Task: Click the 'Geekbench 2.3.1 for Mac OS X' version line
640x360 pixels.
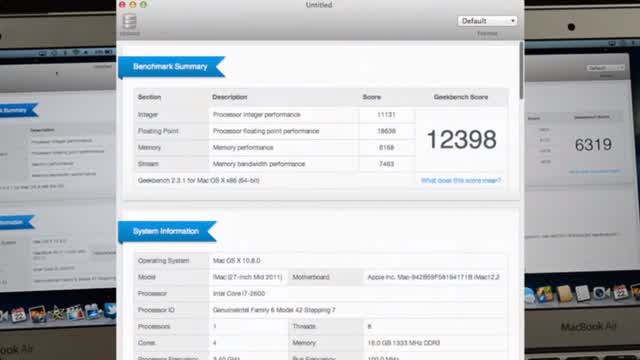Action: click(198, 180)
